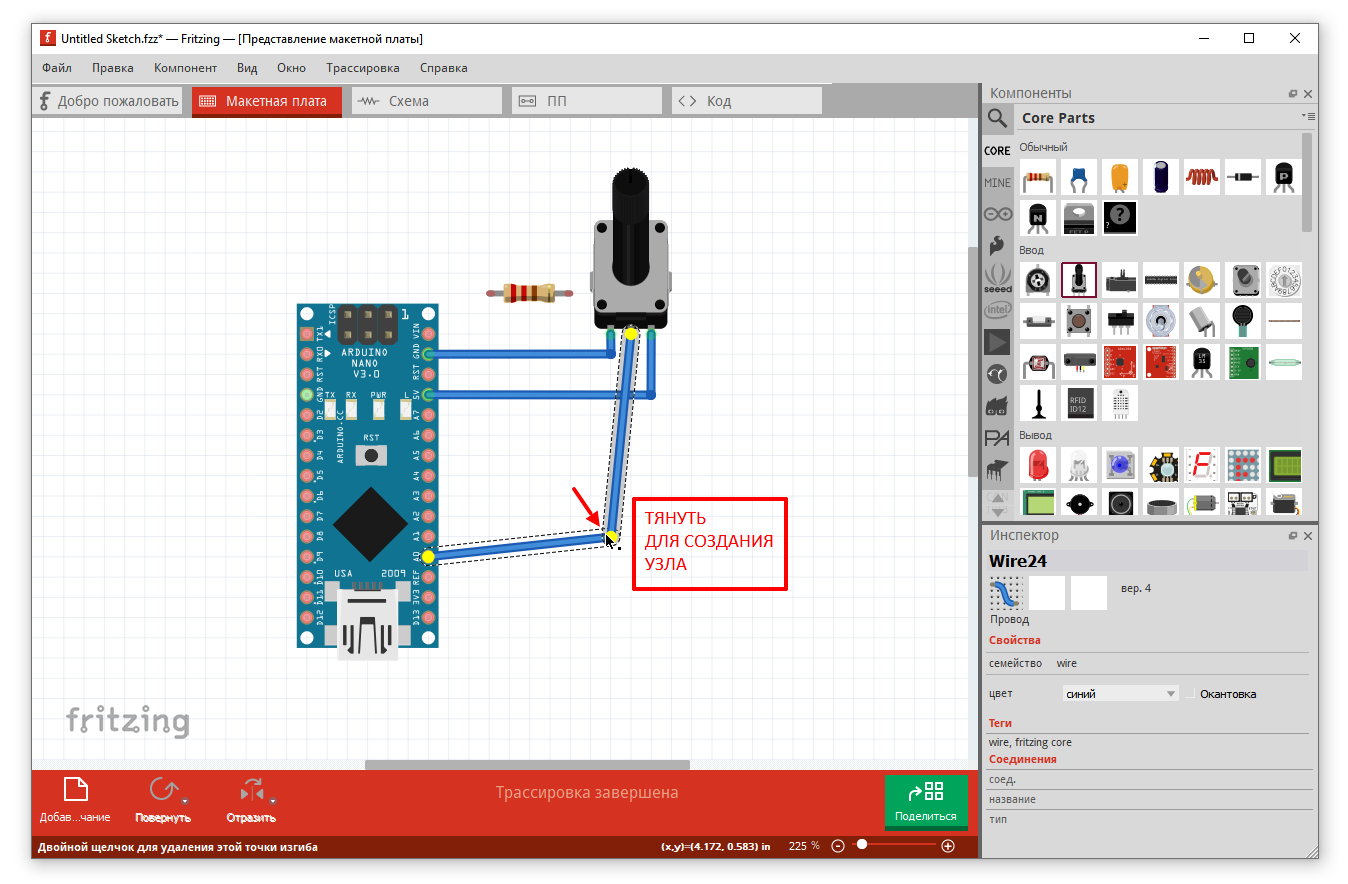Open the Трассировка menu

[x=362, y=68]
